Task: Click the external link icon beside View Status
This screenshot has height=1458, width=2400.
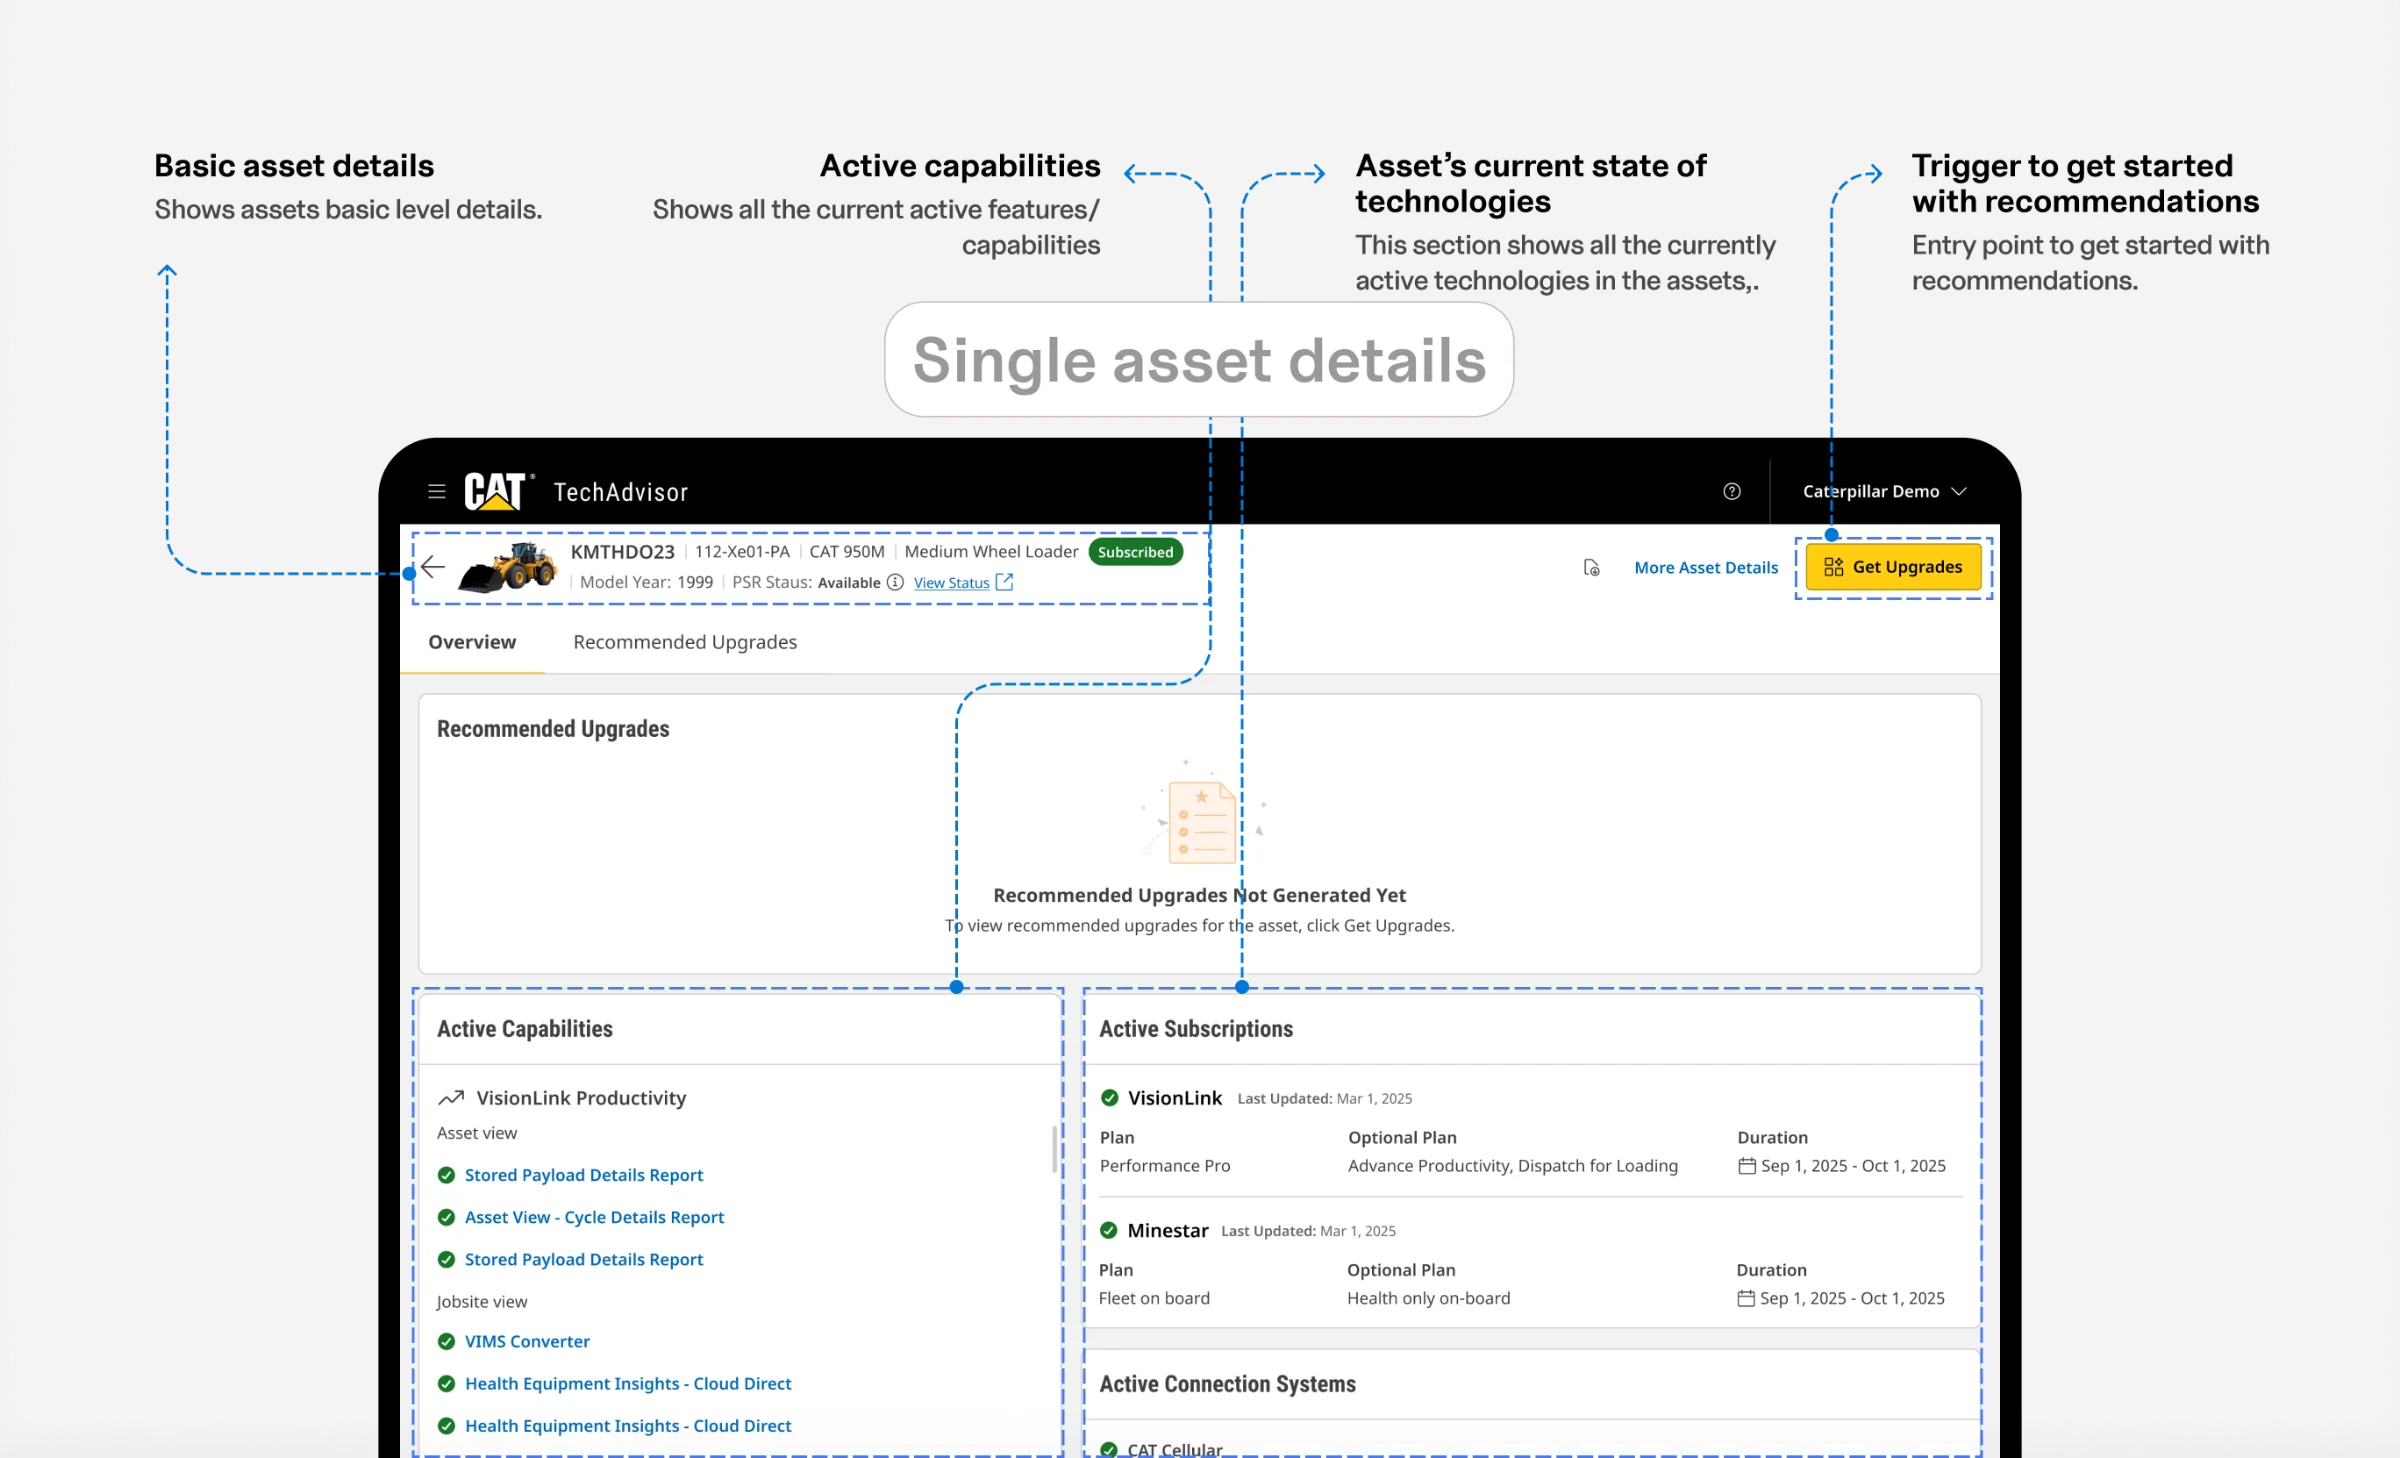Action: pyautogui.click(x=1004, y=582)
